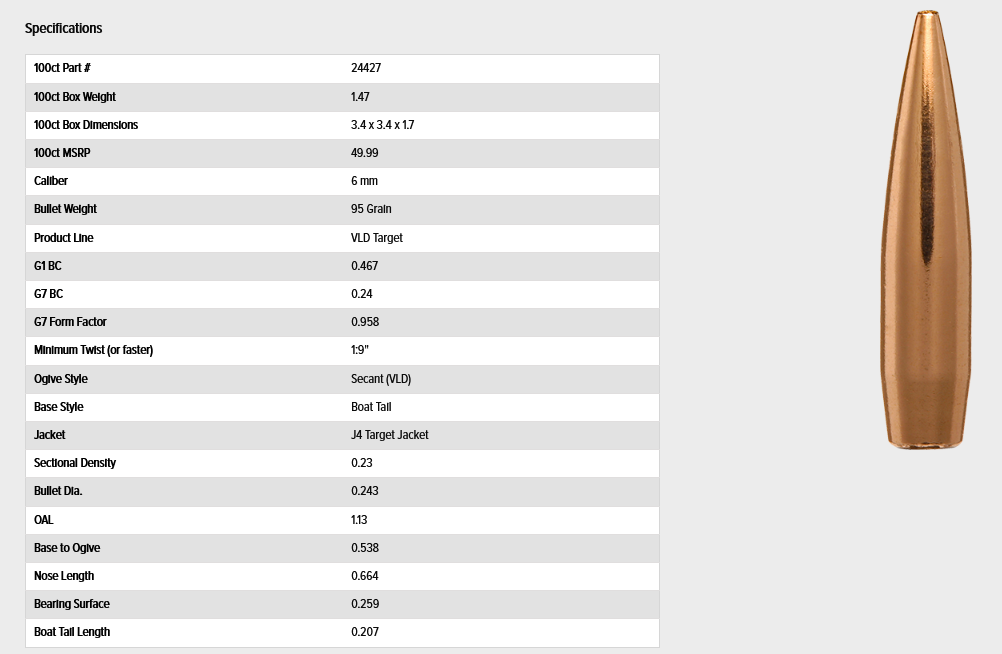Viewport: 1002px width, 654px height.
Task: Select the Nose Length value 0.664
Action: 365,576
